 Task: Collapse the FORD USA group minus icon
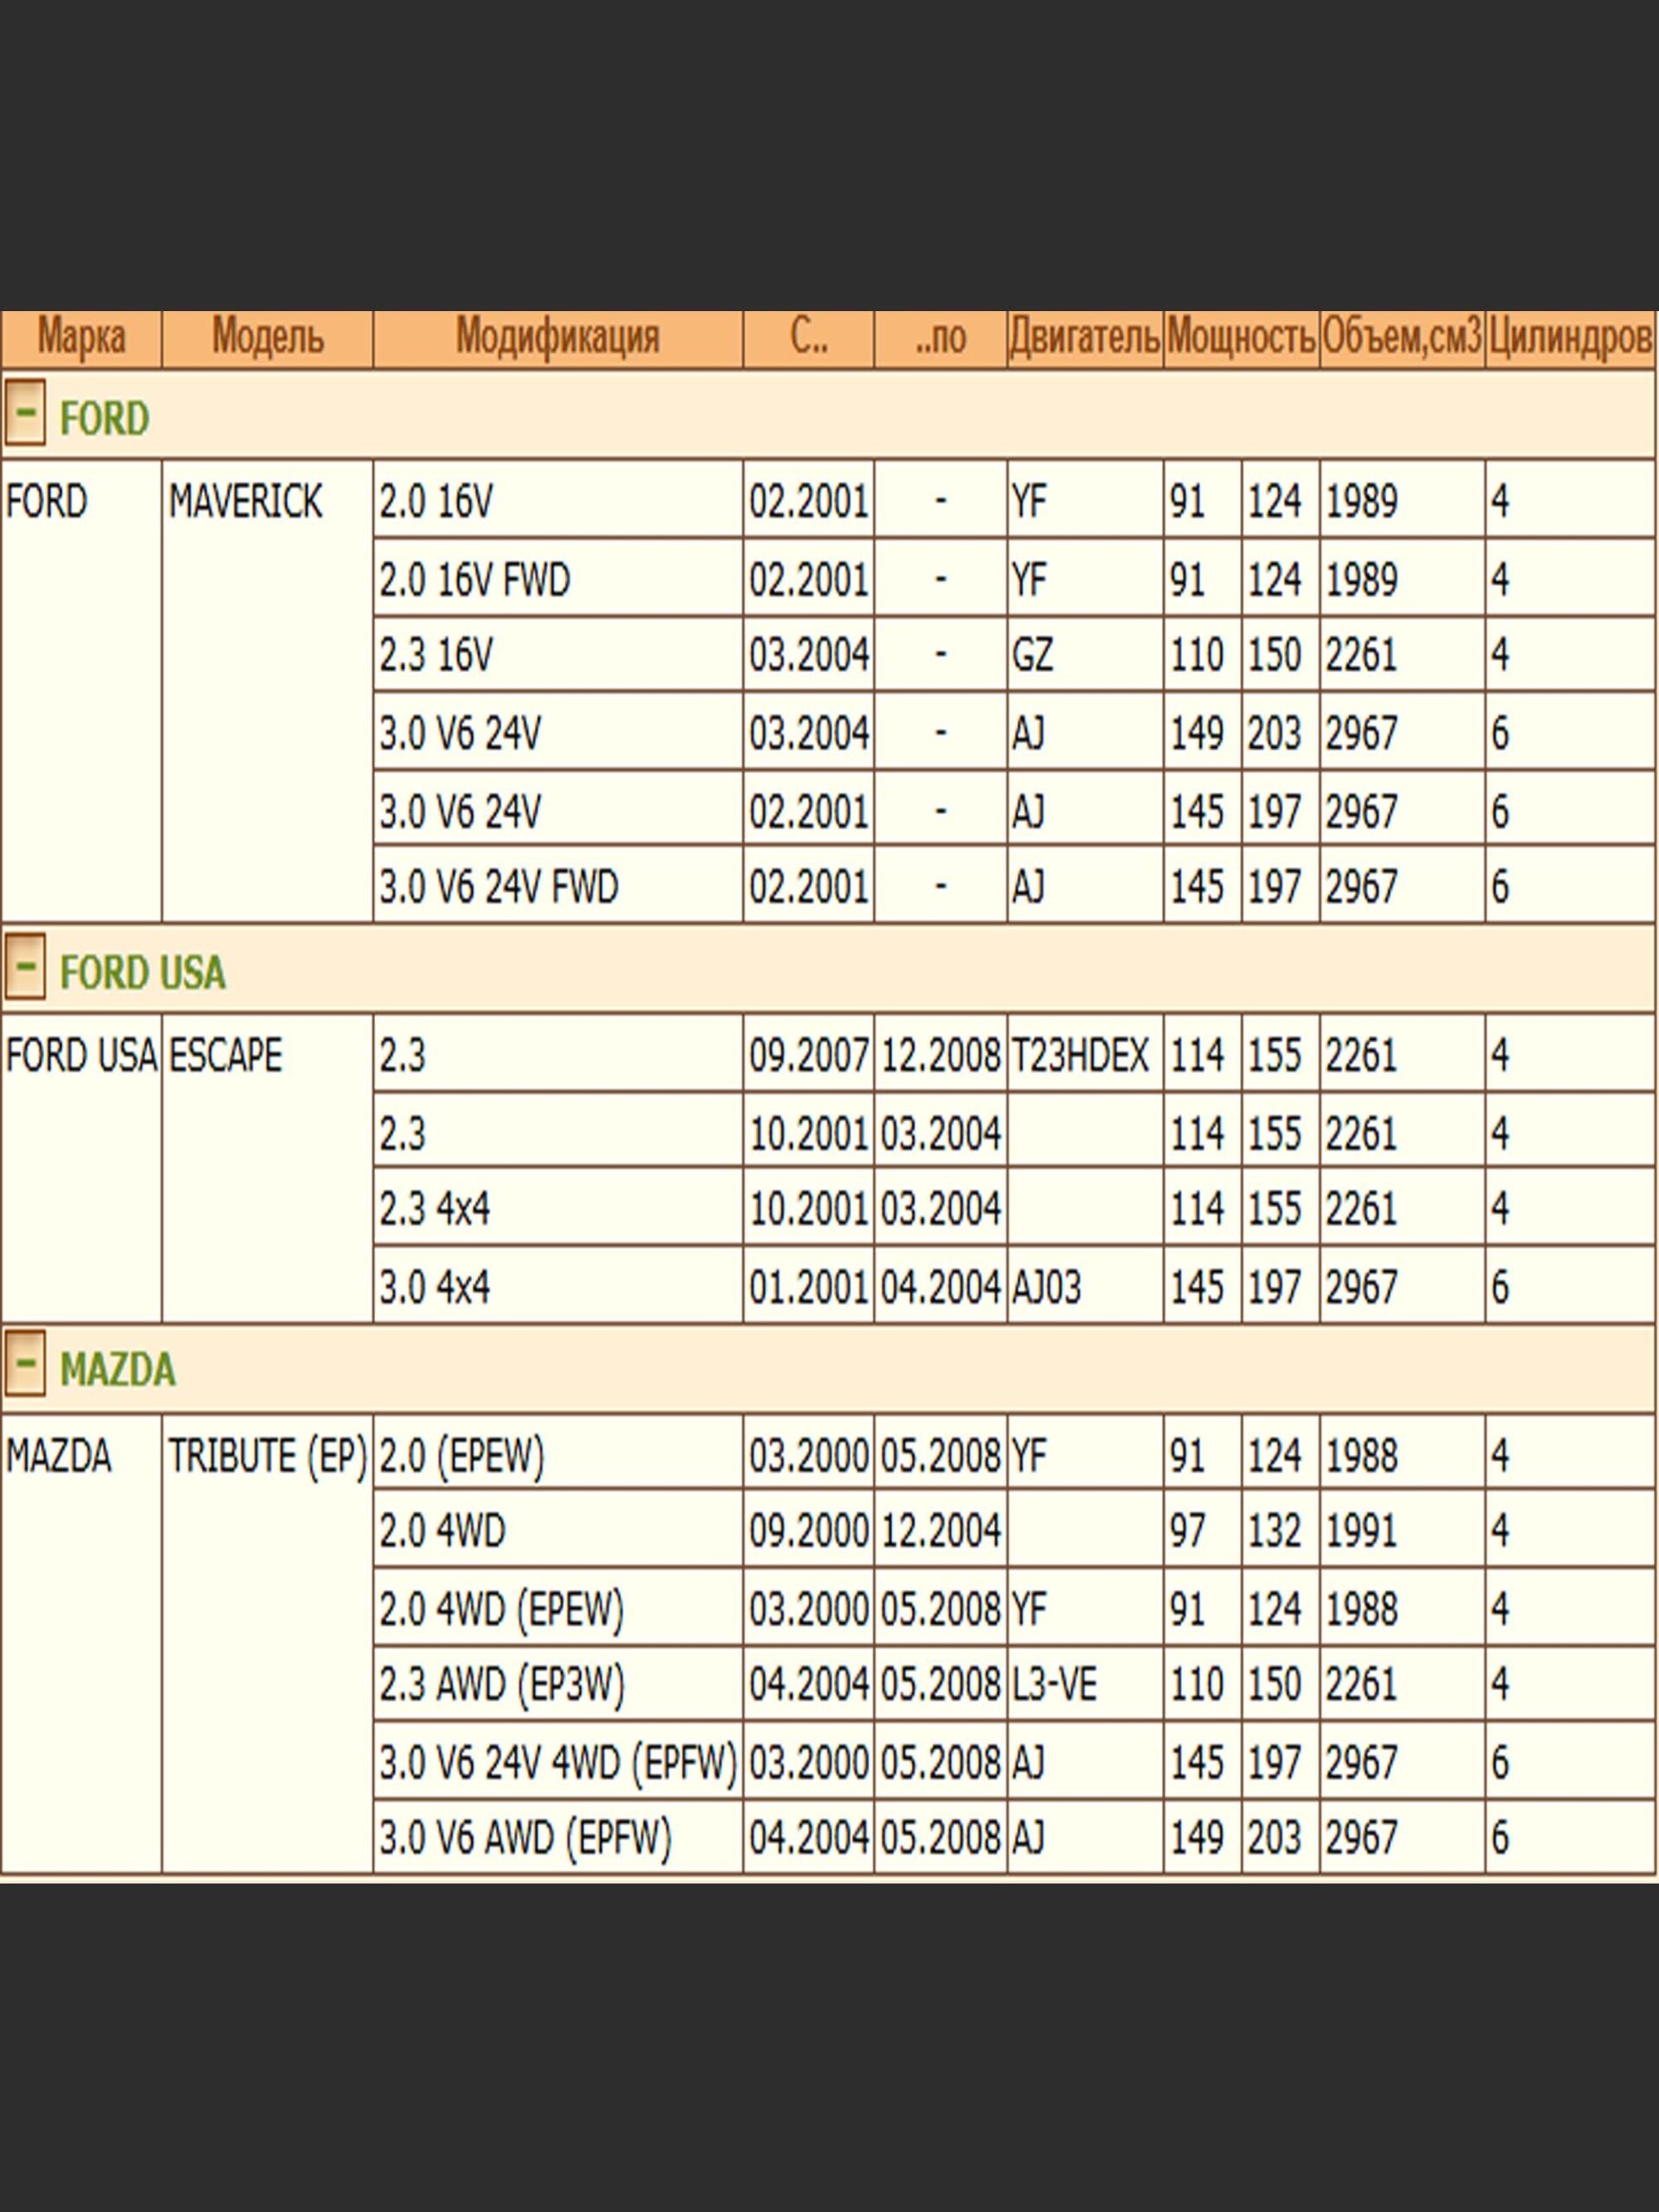pyautogui.click(x=25, y=967)
